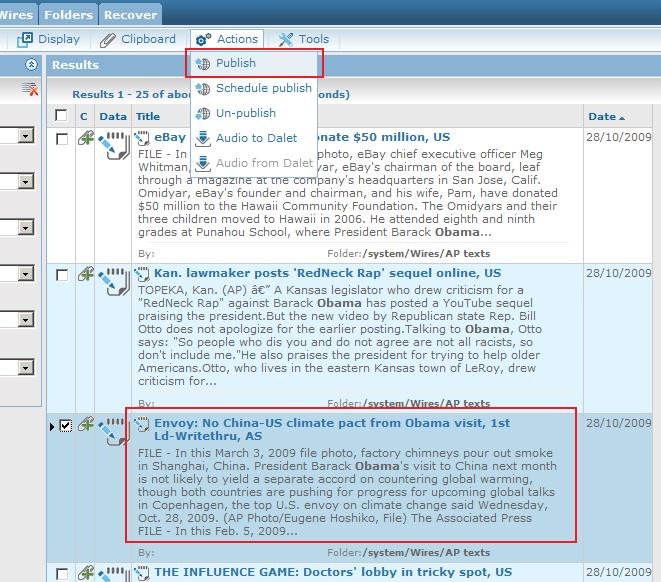Open the first dropdown in the side panel
The height and width of the screenshot is (582, 661).
click(25, 136)
